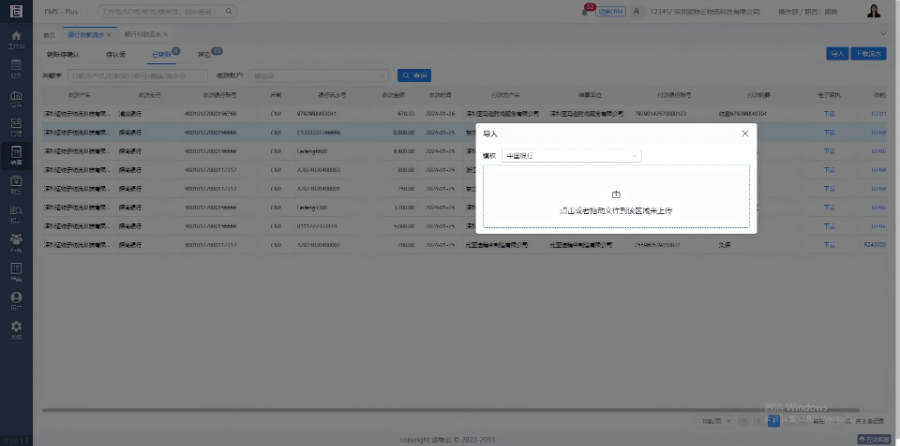Click the 订单CRM badge in header
The width and height of the screenshot is (900, 446).
(x=611, y=12)
